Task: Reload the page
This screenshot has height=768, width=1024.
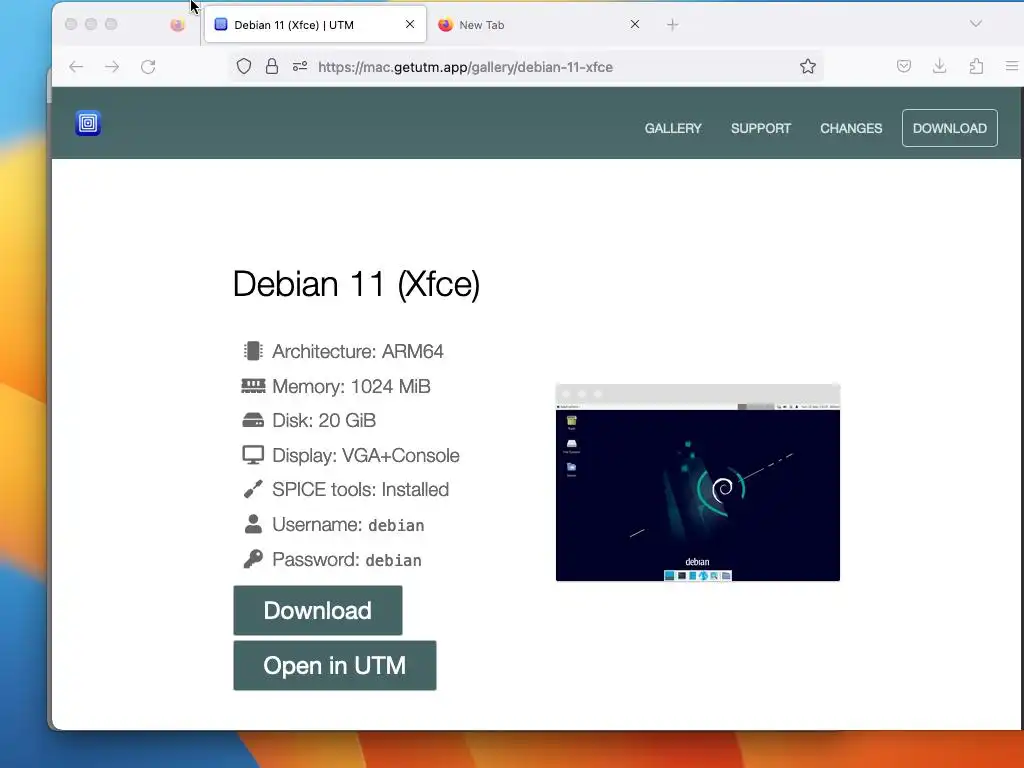Action: pos(148,67)
